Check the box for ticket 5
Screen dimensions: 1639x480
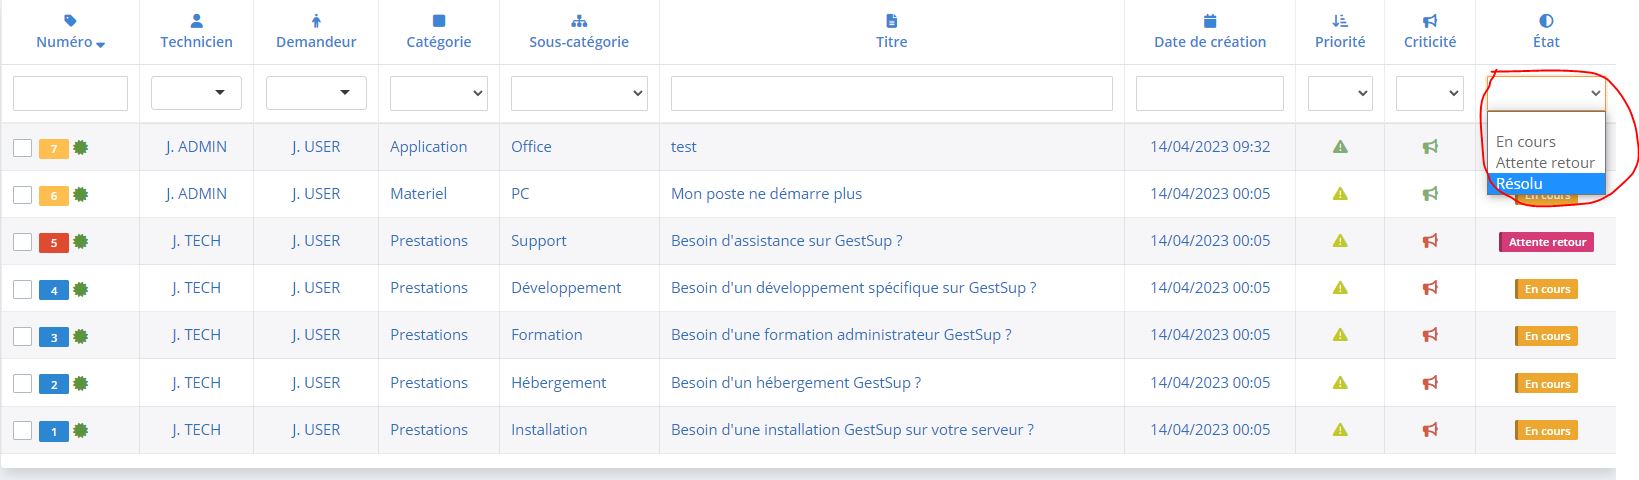[x=22, y=242]
